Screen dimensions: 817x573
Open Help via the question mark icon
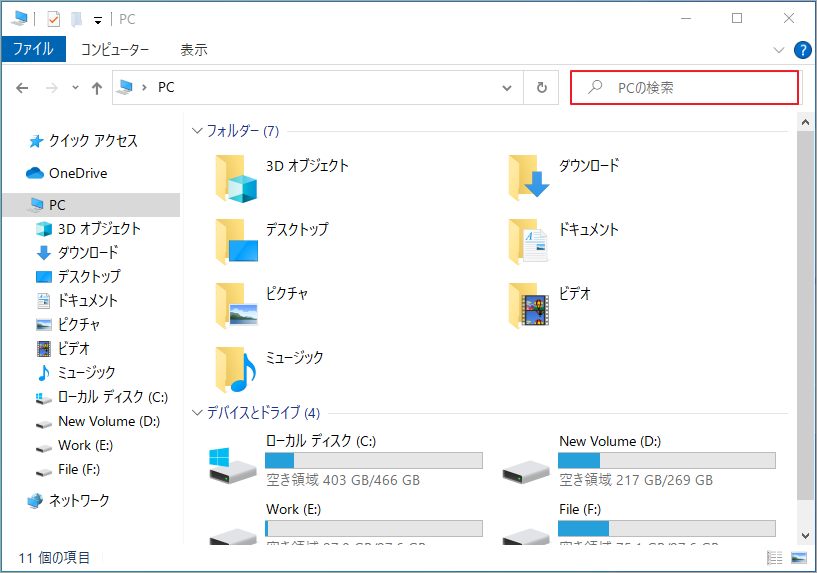[802, 50]
